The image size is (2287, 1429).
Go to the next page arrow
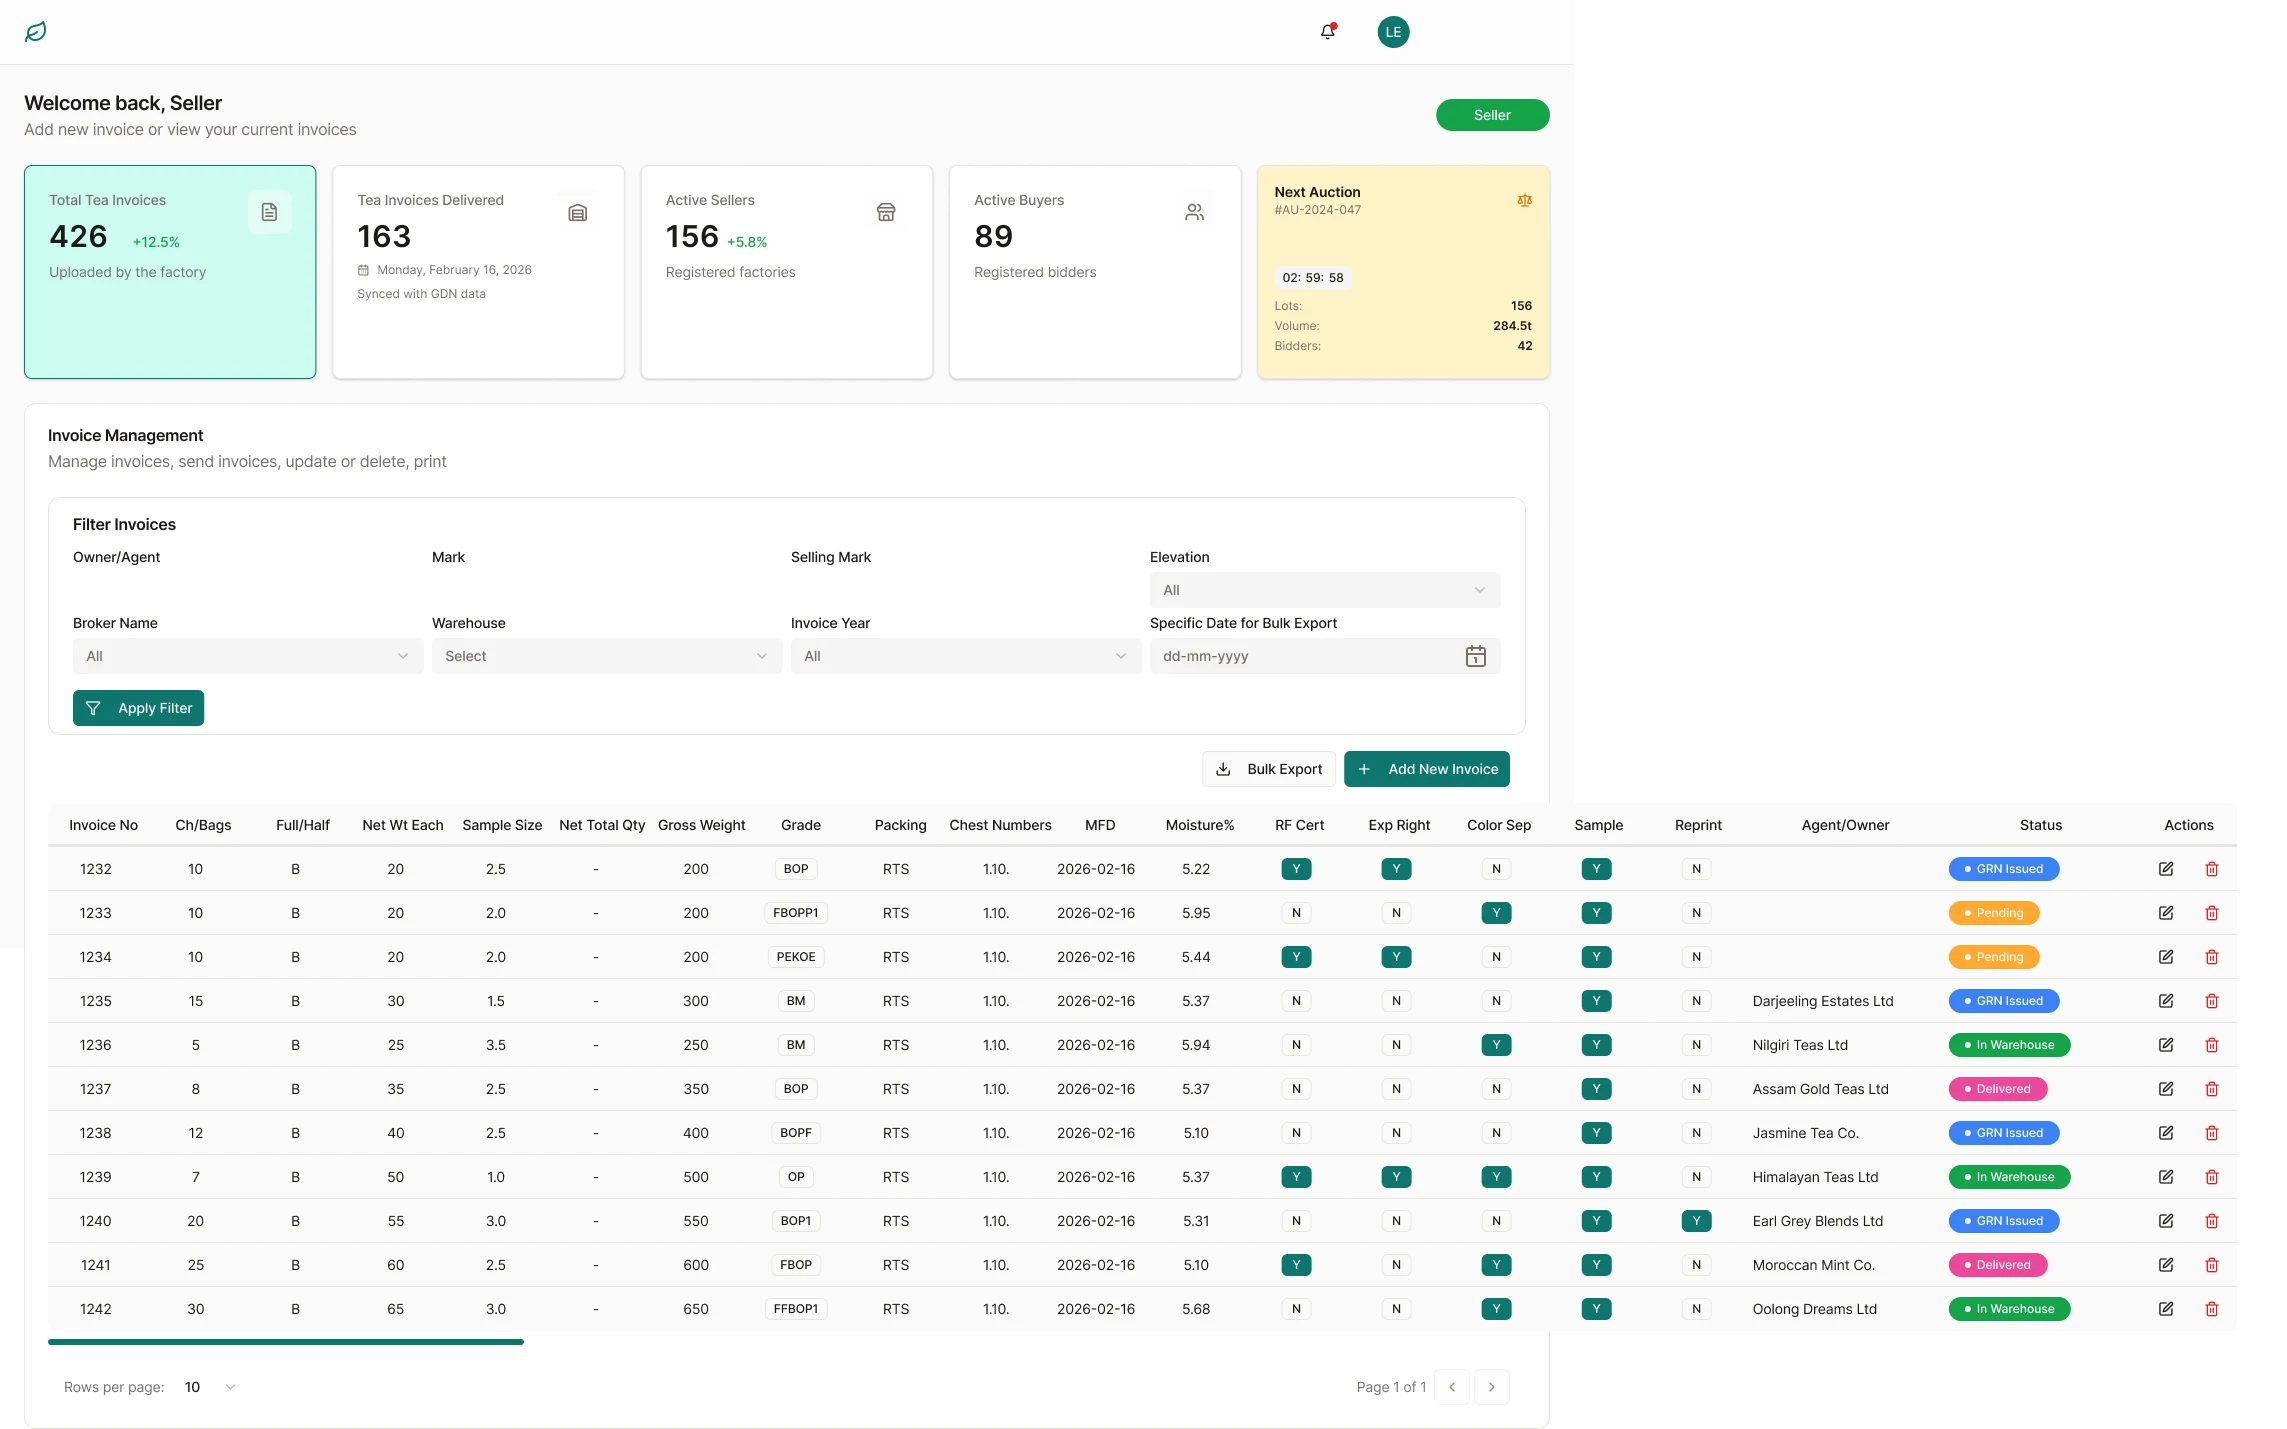coord(1491,1387)
